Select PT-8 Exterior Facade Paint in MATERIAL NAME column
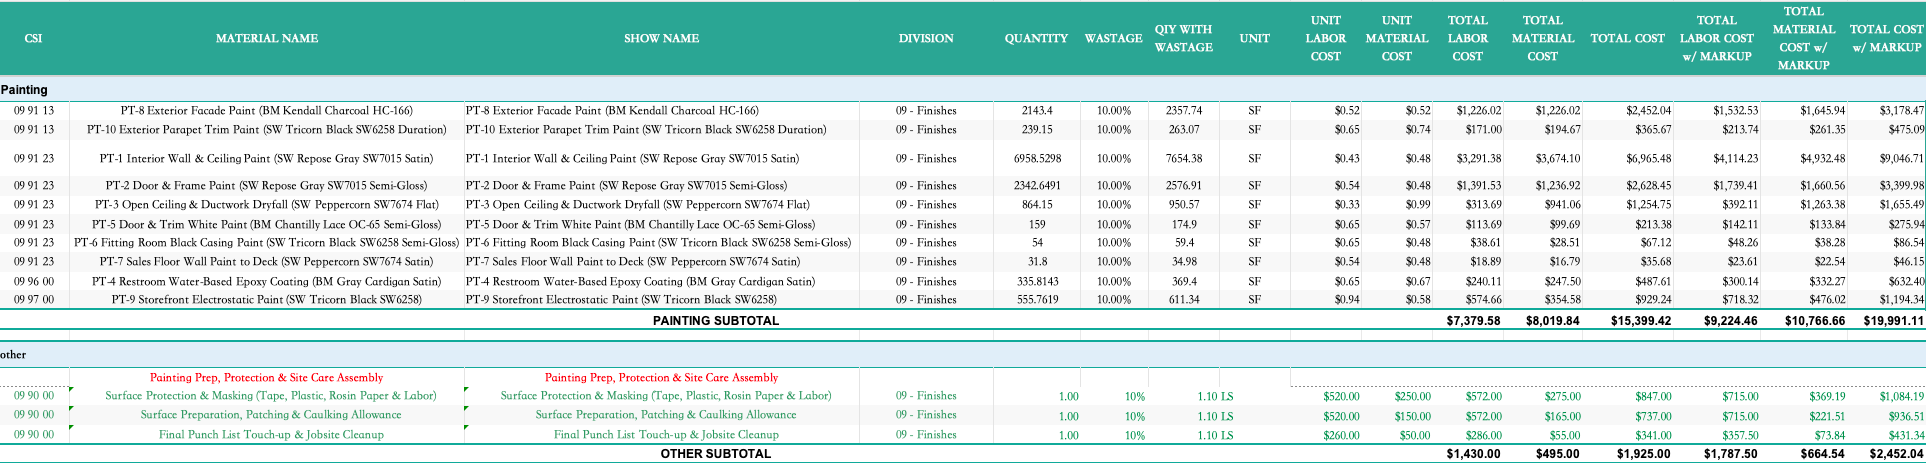 click(266, 111)
